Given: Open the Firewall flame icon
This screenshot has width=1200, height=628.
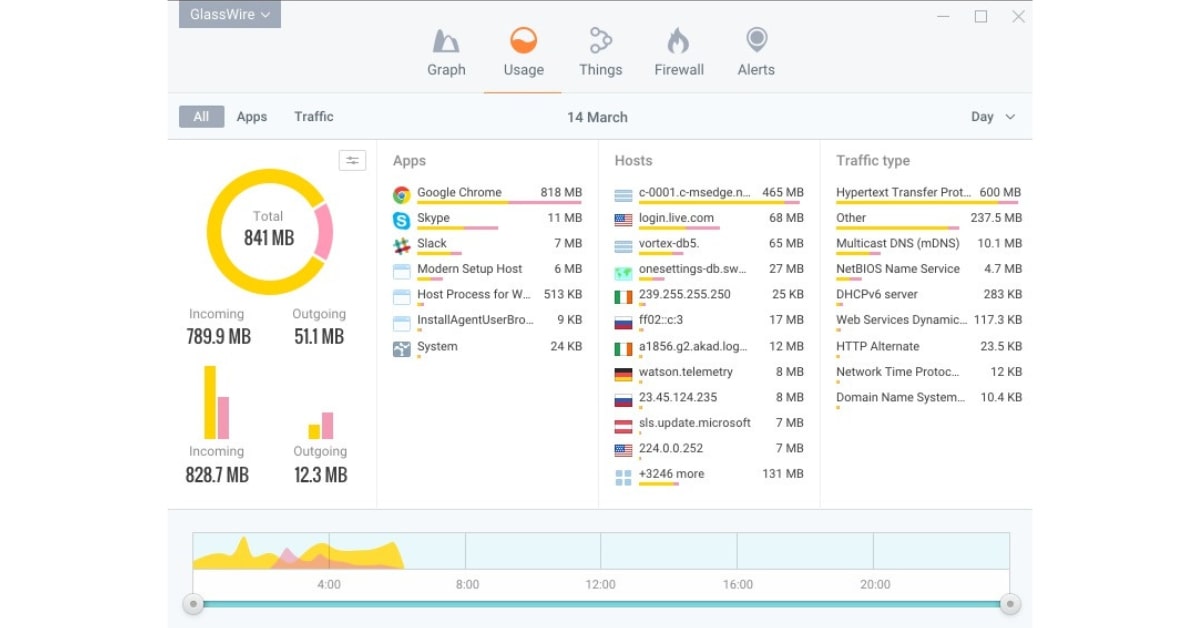Looking at the screenshot, I should 678,41.
